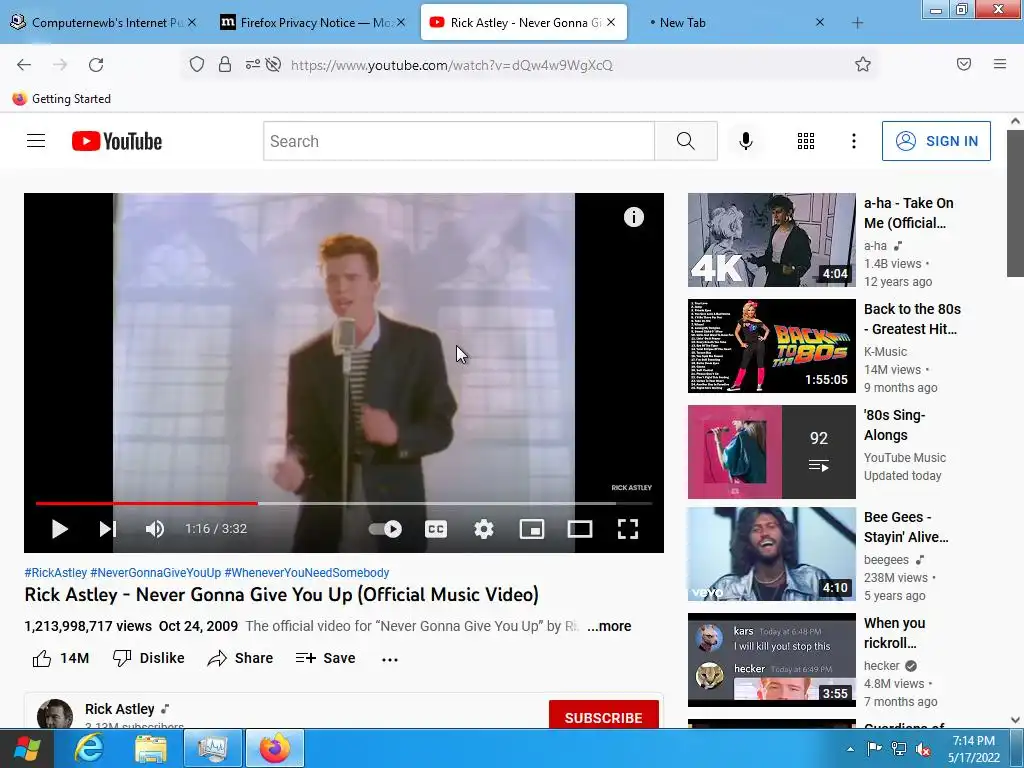Screen dimensions: 1024x768
Task: Open Getting Started bookmark
Action: point(62,99)
